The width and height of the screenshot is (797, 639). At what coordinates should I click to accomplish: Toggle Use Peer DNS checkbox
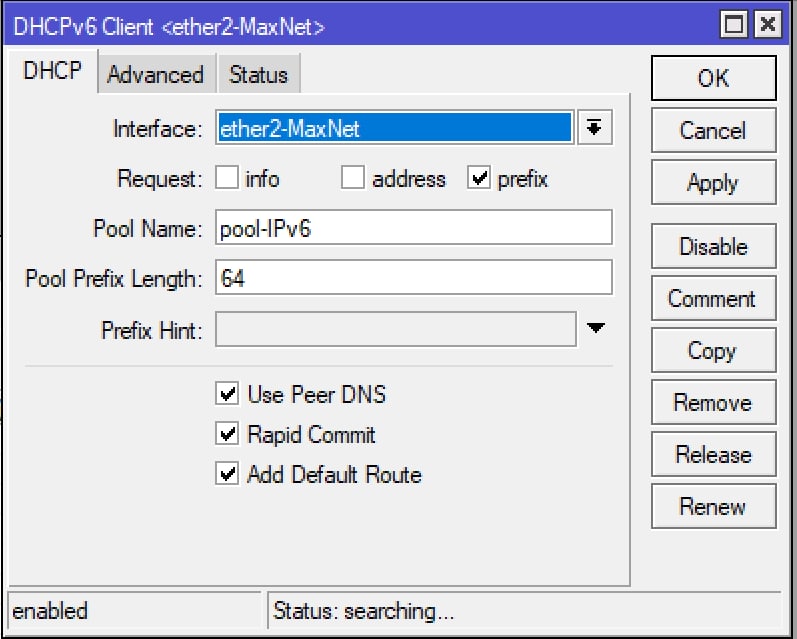pyautogui.click(x=227, y=394)
